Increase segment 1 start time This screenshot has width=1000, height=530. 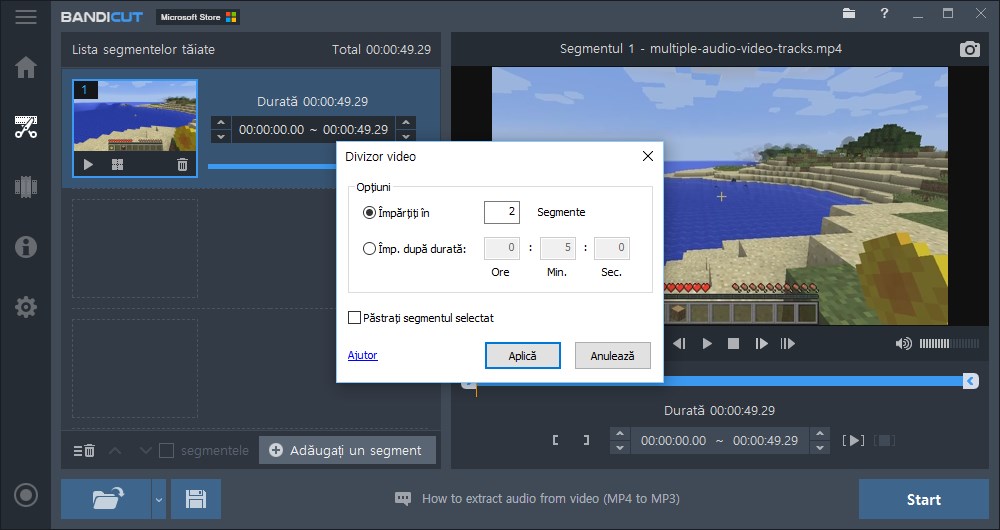tap(221, 122)
